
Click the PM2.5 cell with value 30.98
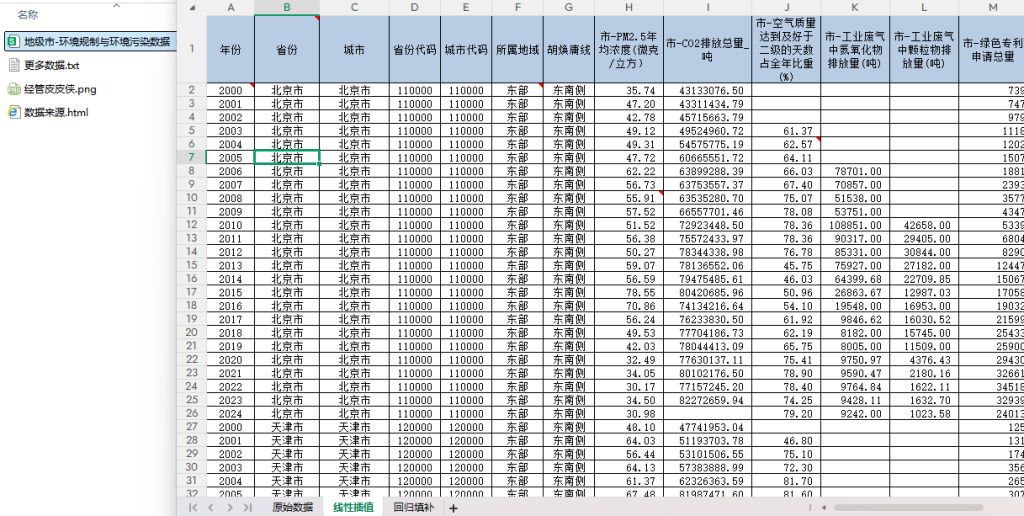coord(629,413)
